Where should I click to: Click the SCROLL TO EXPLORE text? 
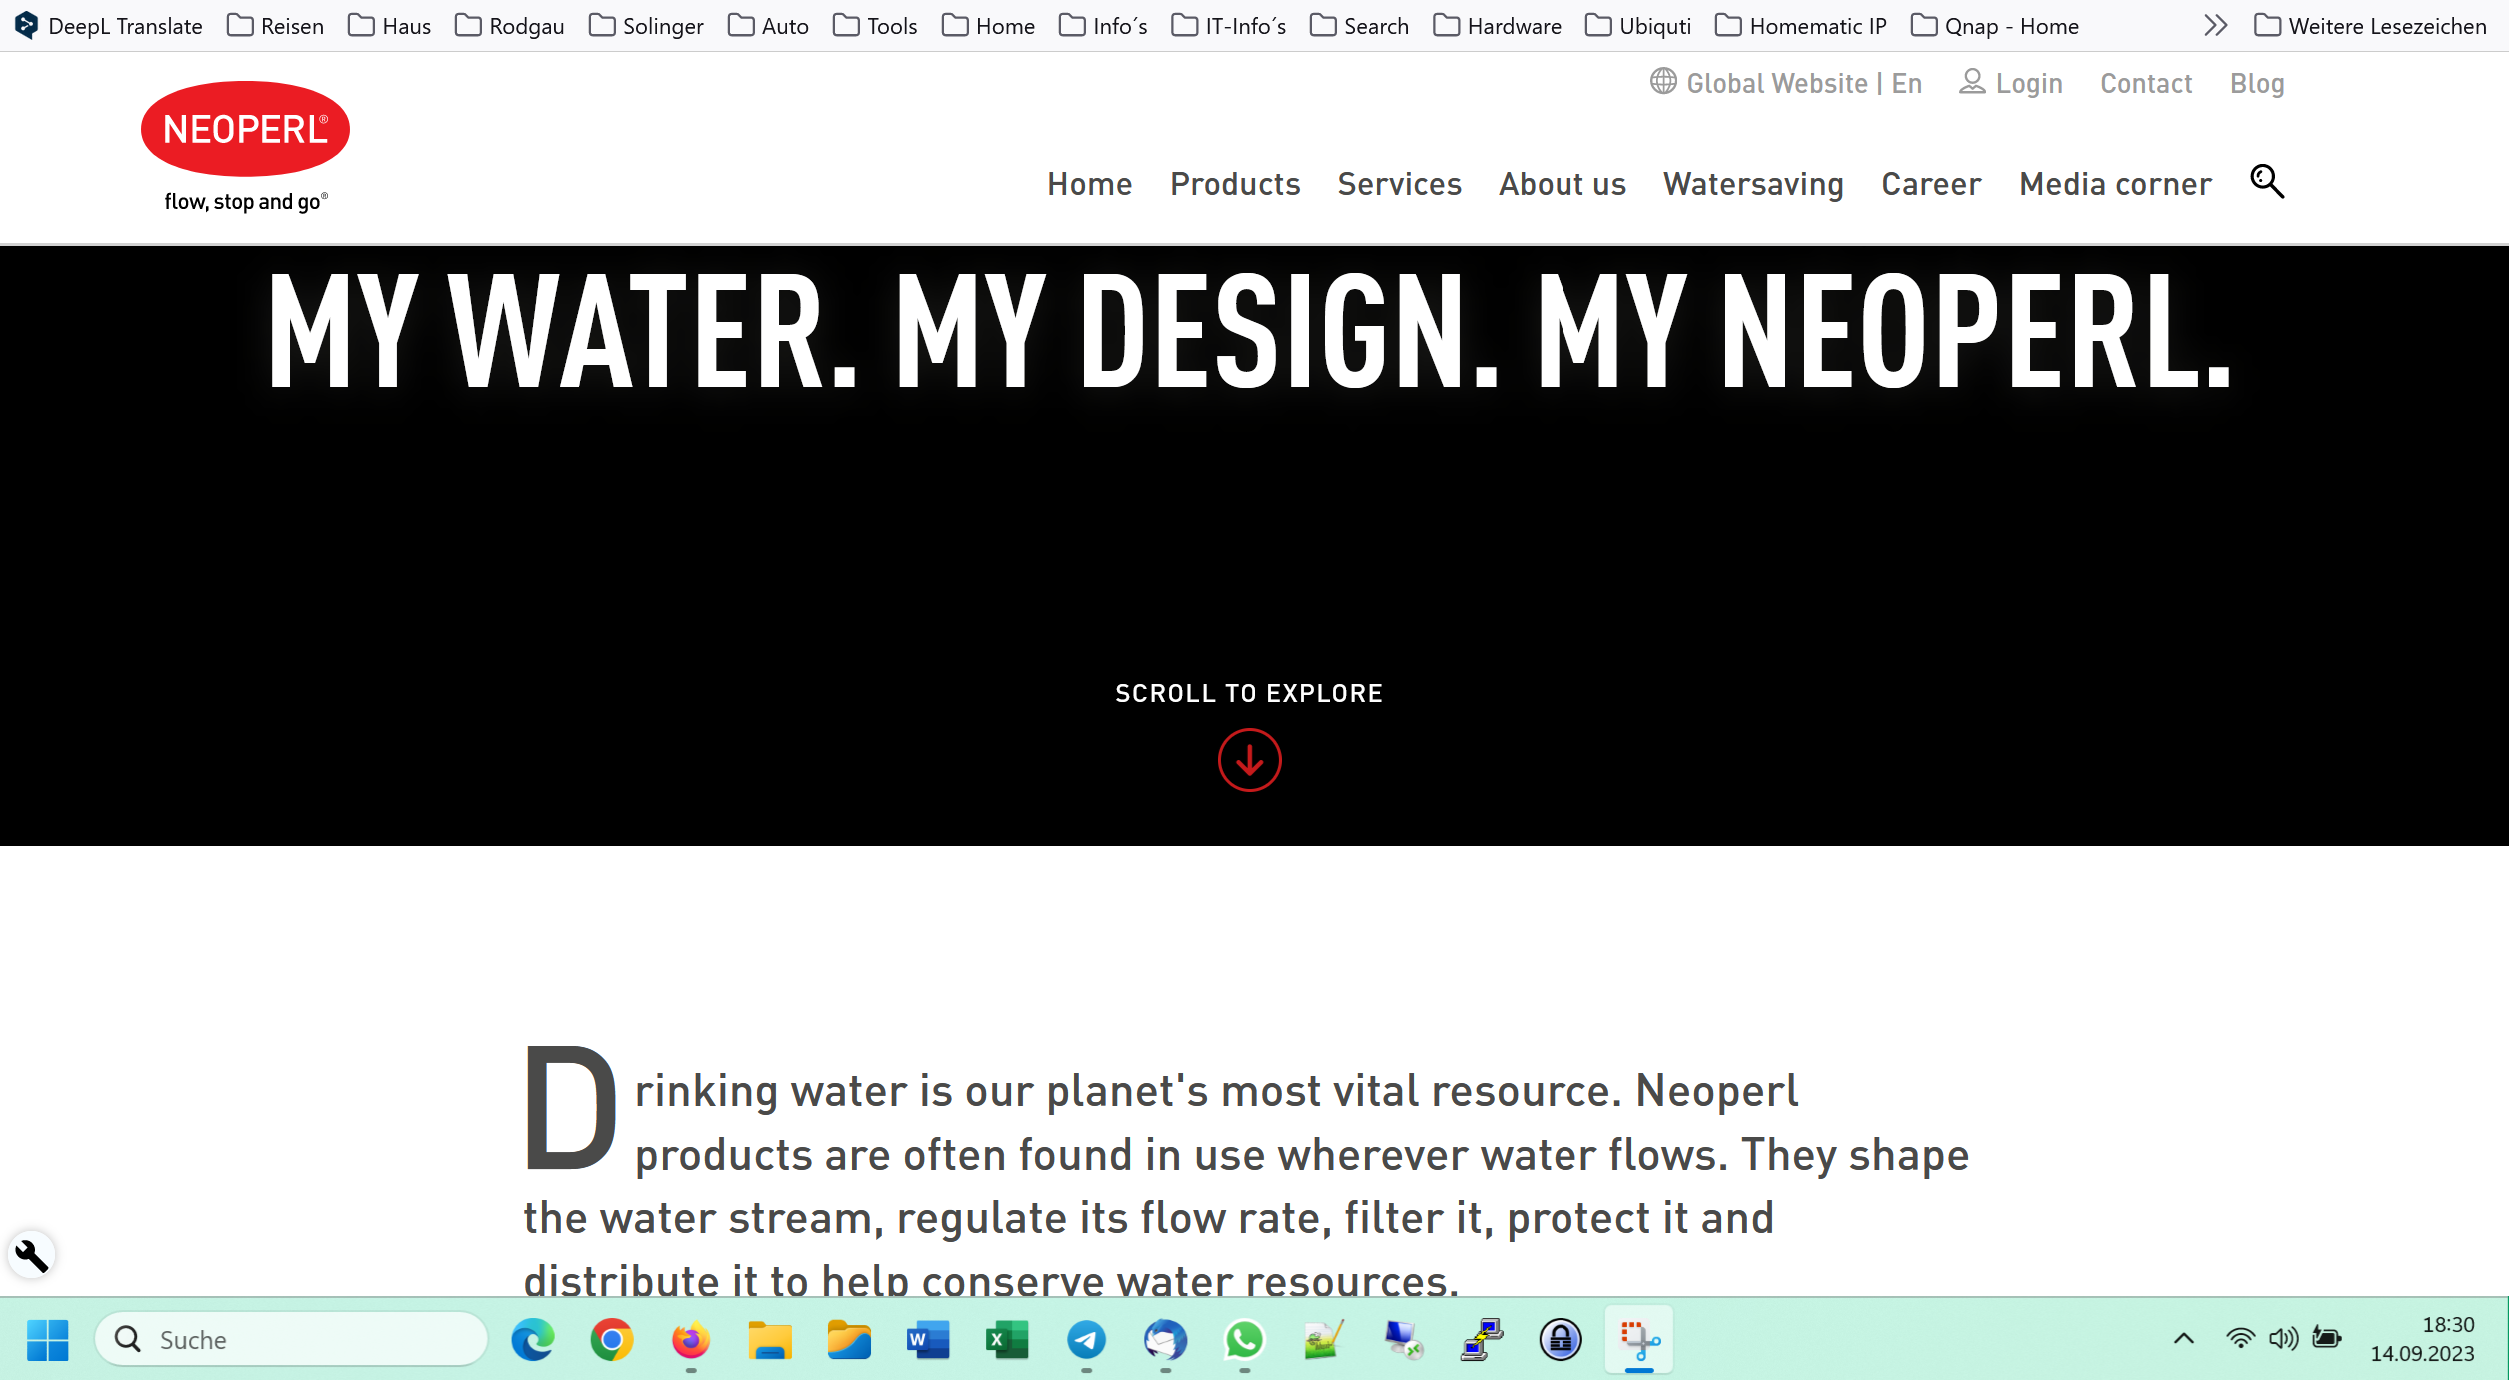[x=1249, y=693]
